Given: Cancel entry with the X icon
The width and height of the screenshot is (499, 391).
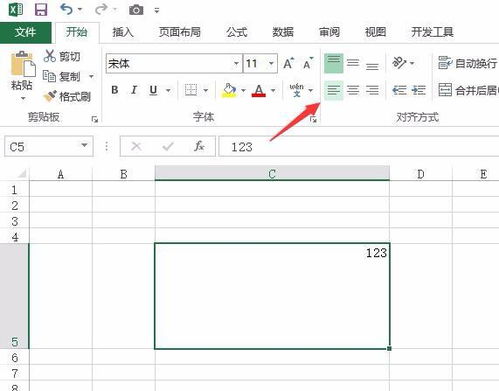Looking at the screenshot, I should point(136,146).
